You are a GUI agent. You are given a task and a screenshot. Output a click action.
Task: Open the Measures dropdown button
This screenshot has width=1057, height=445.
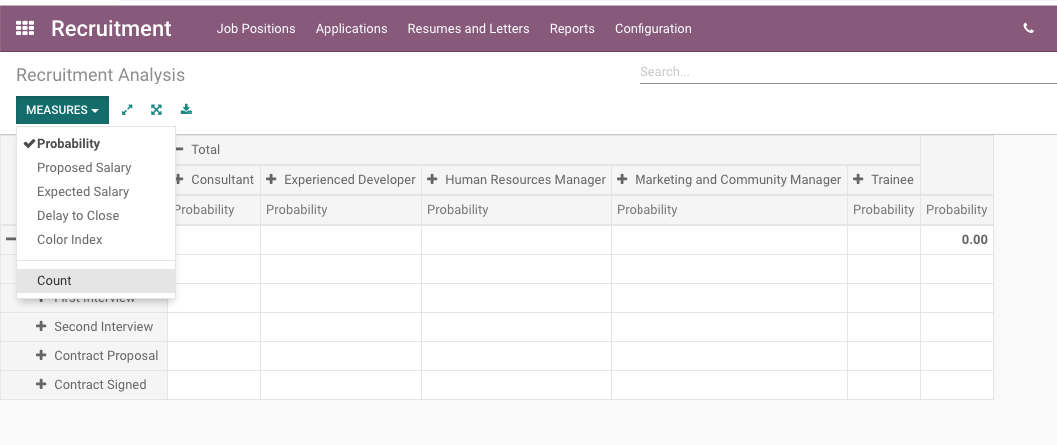point(62,110)
